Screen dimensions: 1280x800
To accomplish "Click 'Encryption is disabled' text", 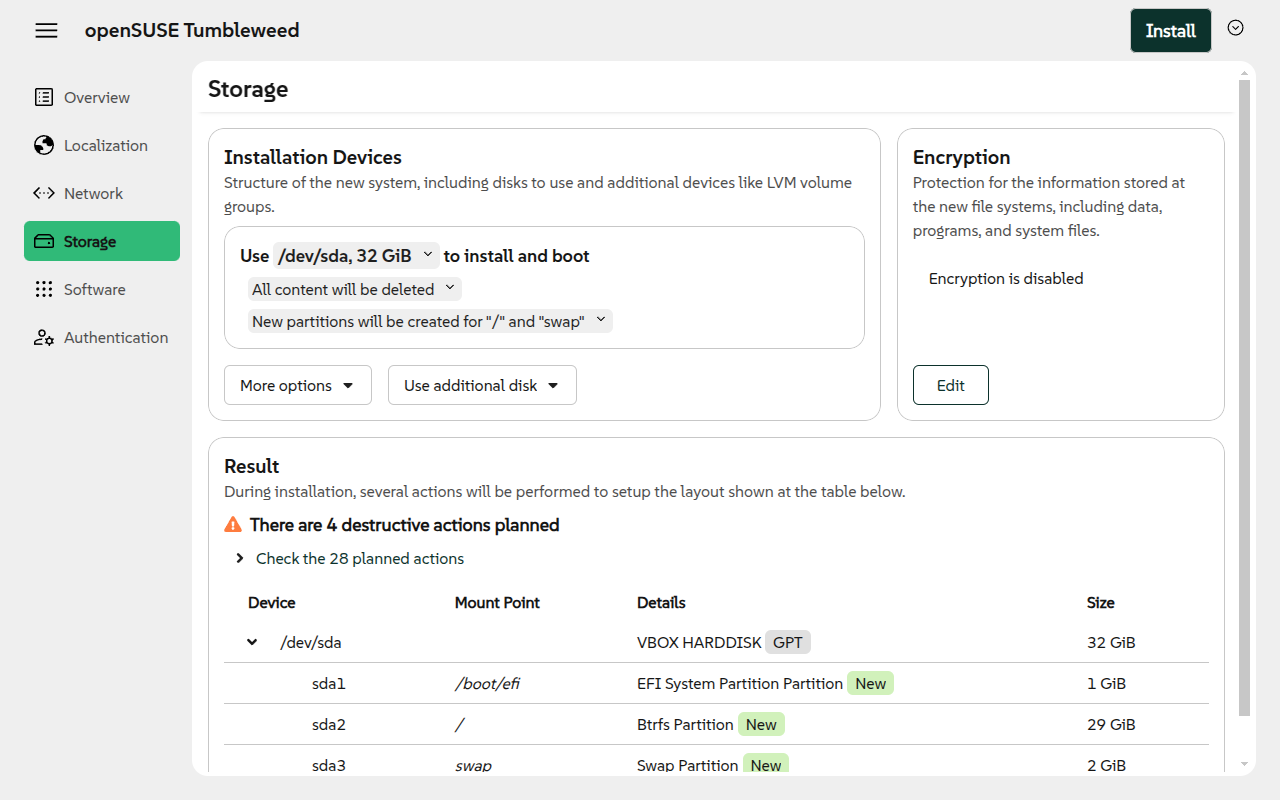I will pyautogui.click(x=1006, y=278).
